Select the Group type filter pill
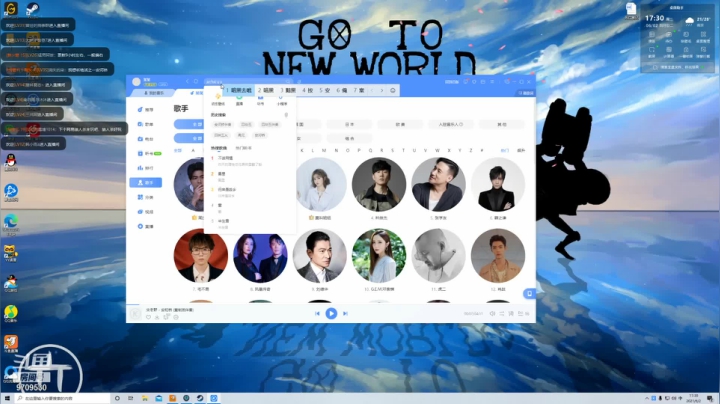Image resolution: width=720 pixels, height=404 pixels. [x=349, y=138]
